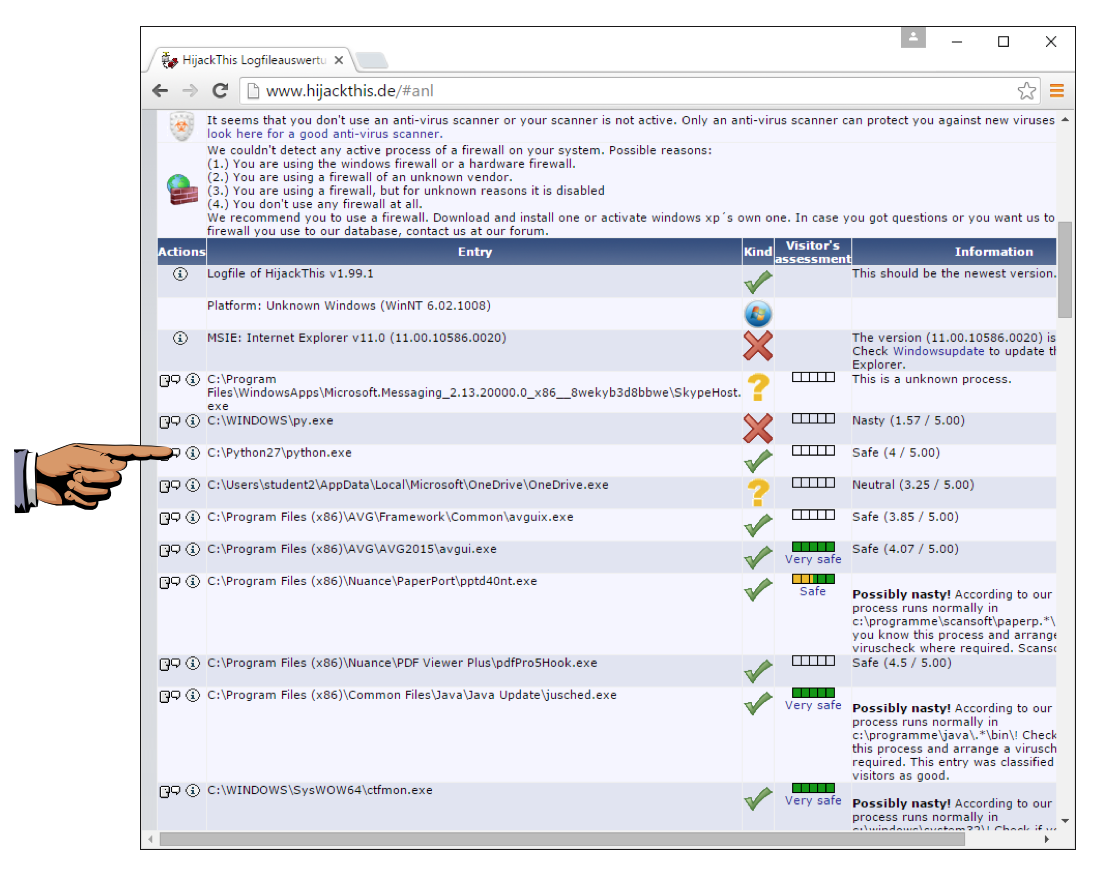The image size is (1098, 876).
Task: Click comment icon for avgui.exe entry
Action: coord(169,550)
